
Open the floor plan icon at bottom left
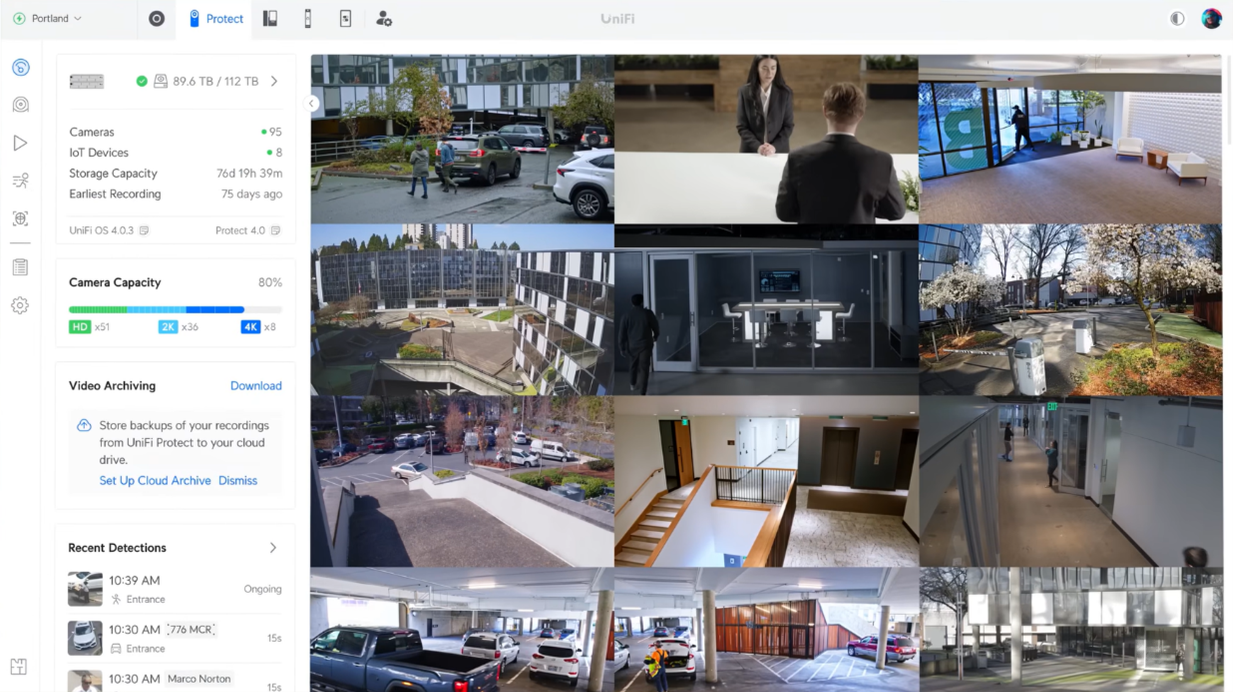coord(19,667)
